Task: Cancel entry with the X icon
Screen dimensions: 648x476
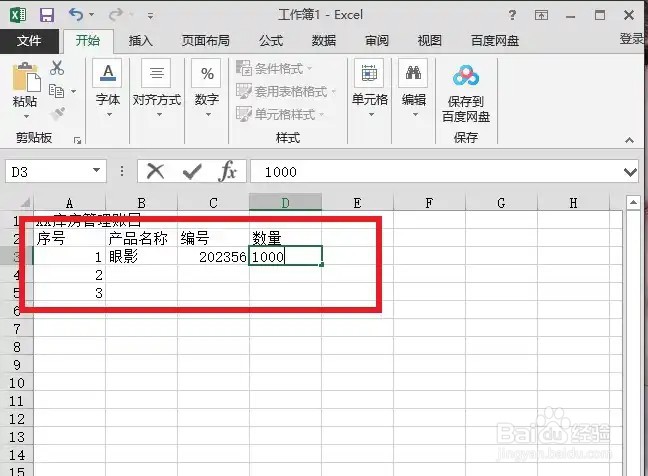Action: click(155, 171)
